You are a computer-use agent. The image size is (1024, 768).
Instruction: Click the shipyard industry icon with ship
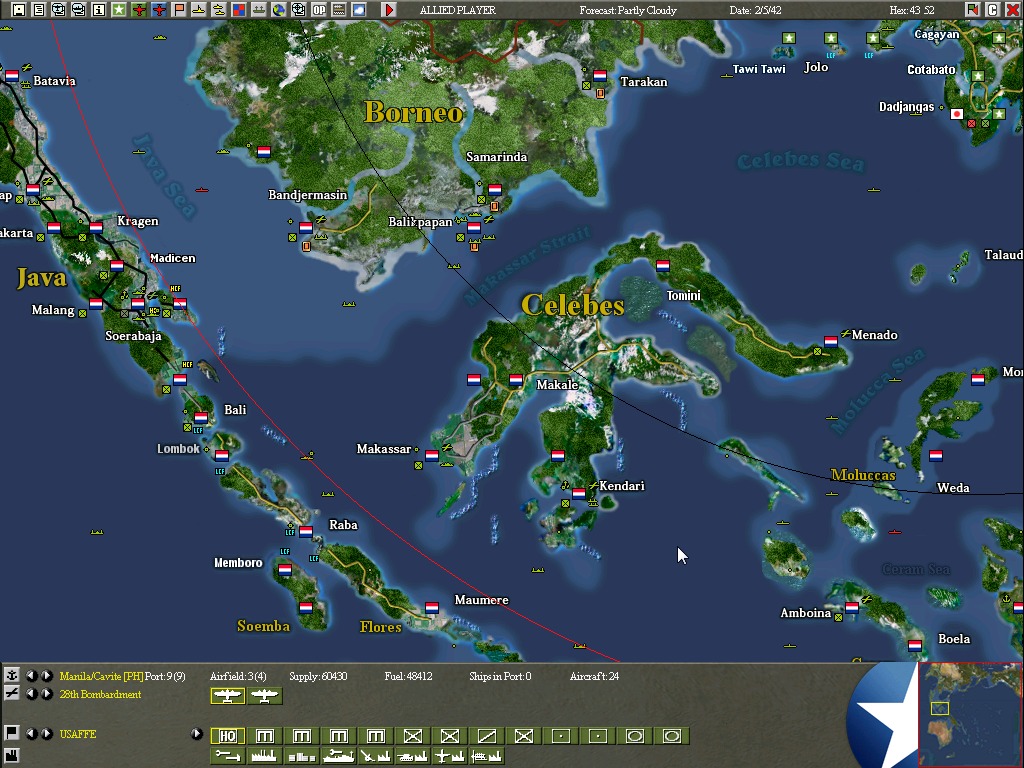pos(338,756)
